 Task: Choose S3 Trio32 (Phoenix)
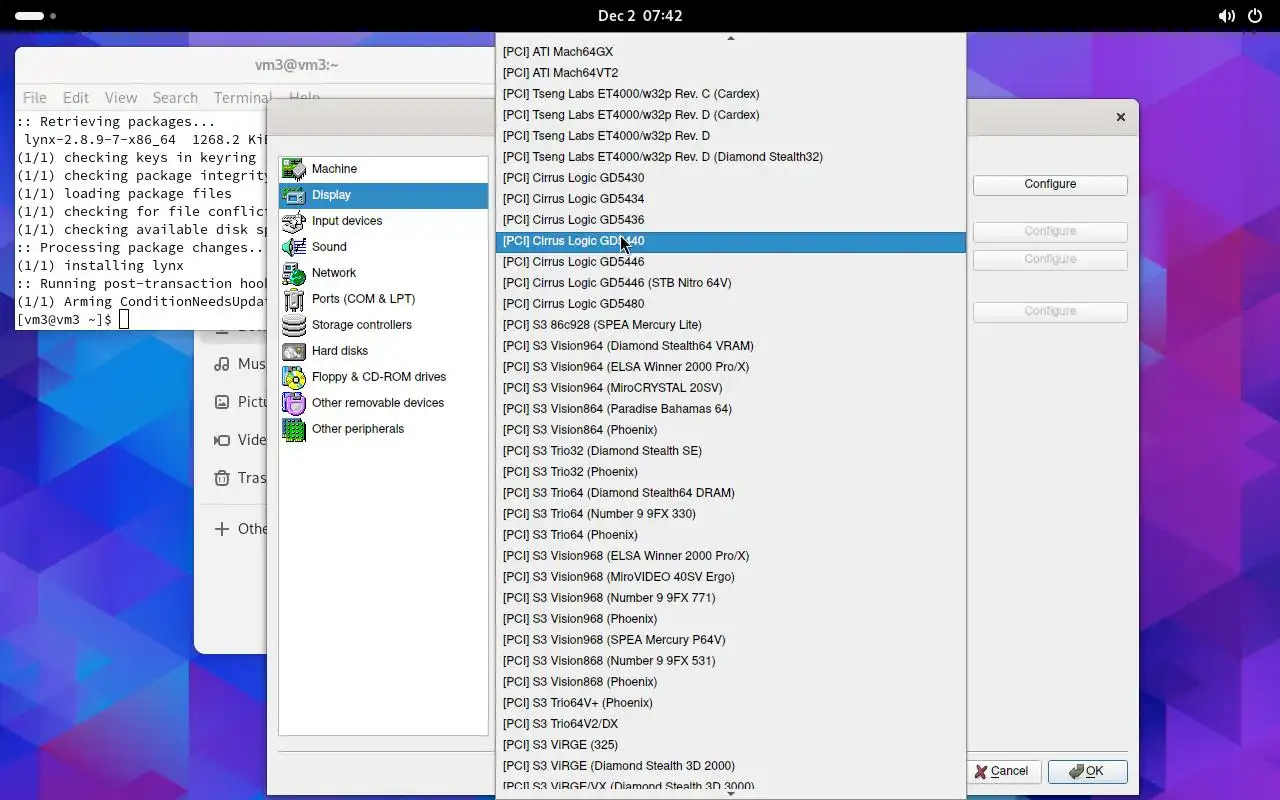click(x=731, y=472)
